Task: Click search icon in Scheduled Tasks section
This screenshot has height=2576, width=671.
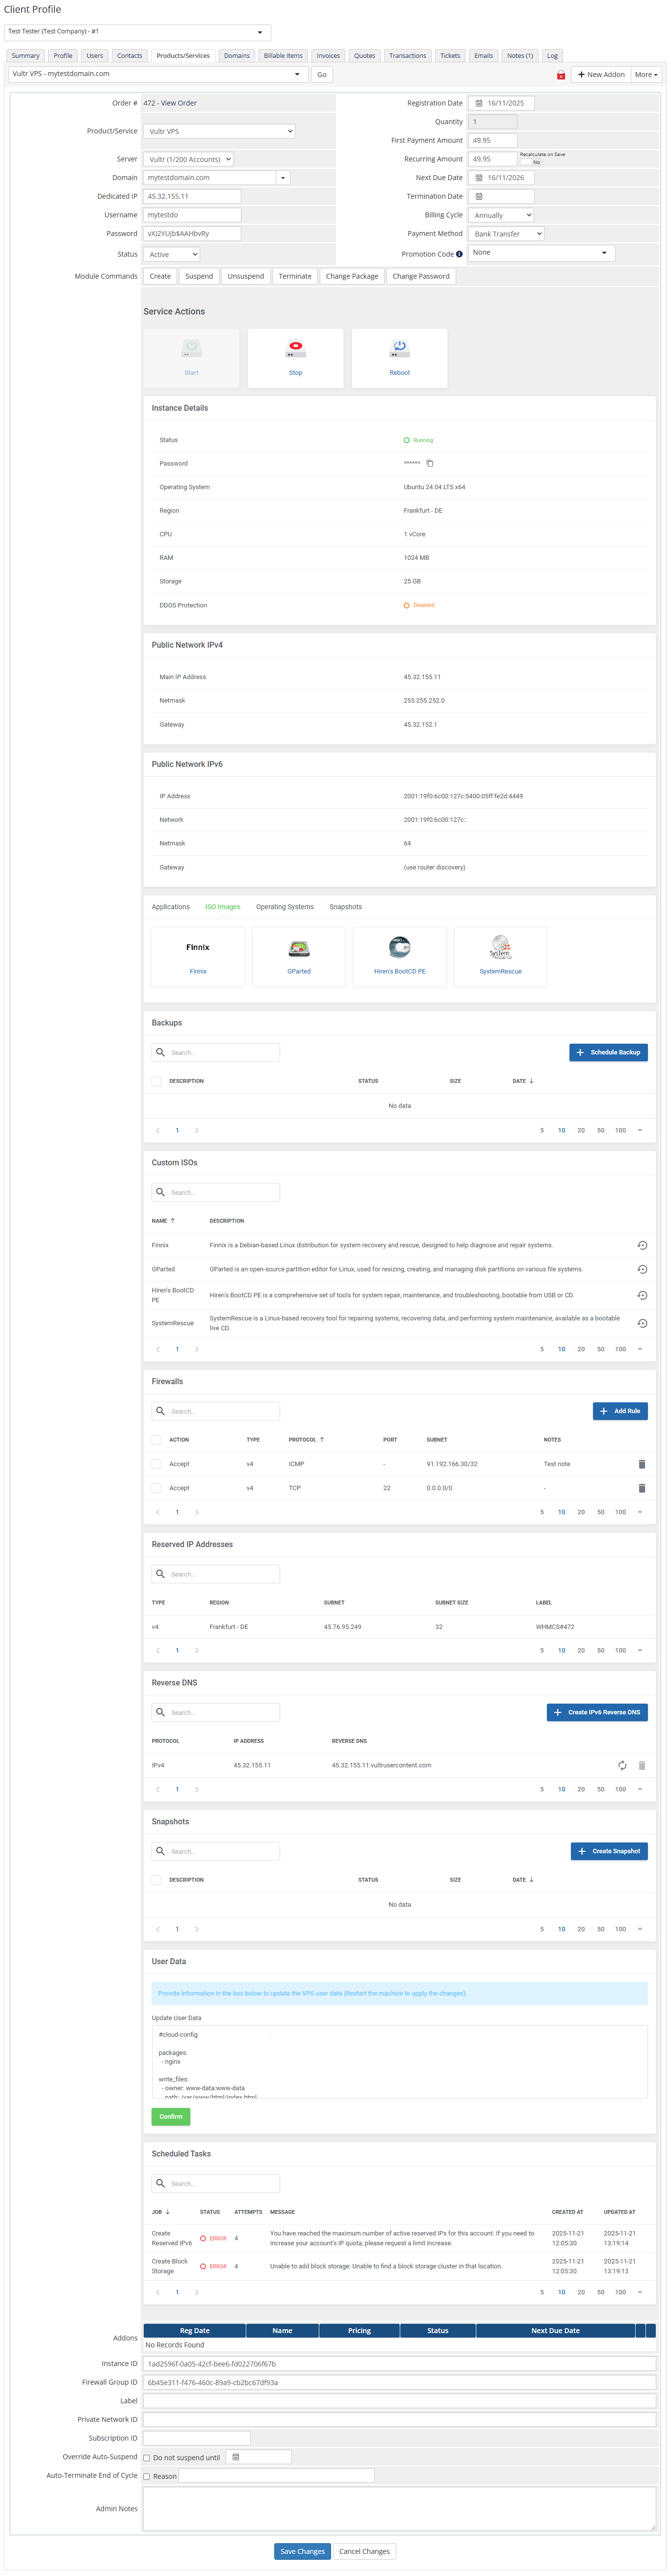Action: tap(161, 2183)
